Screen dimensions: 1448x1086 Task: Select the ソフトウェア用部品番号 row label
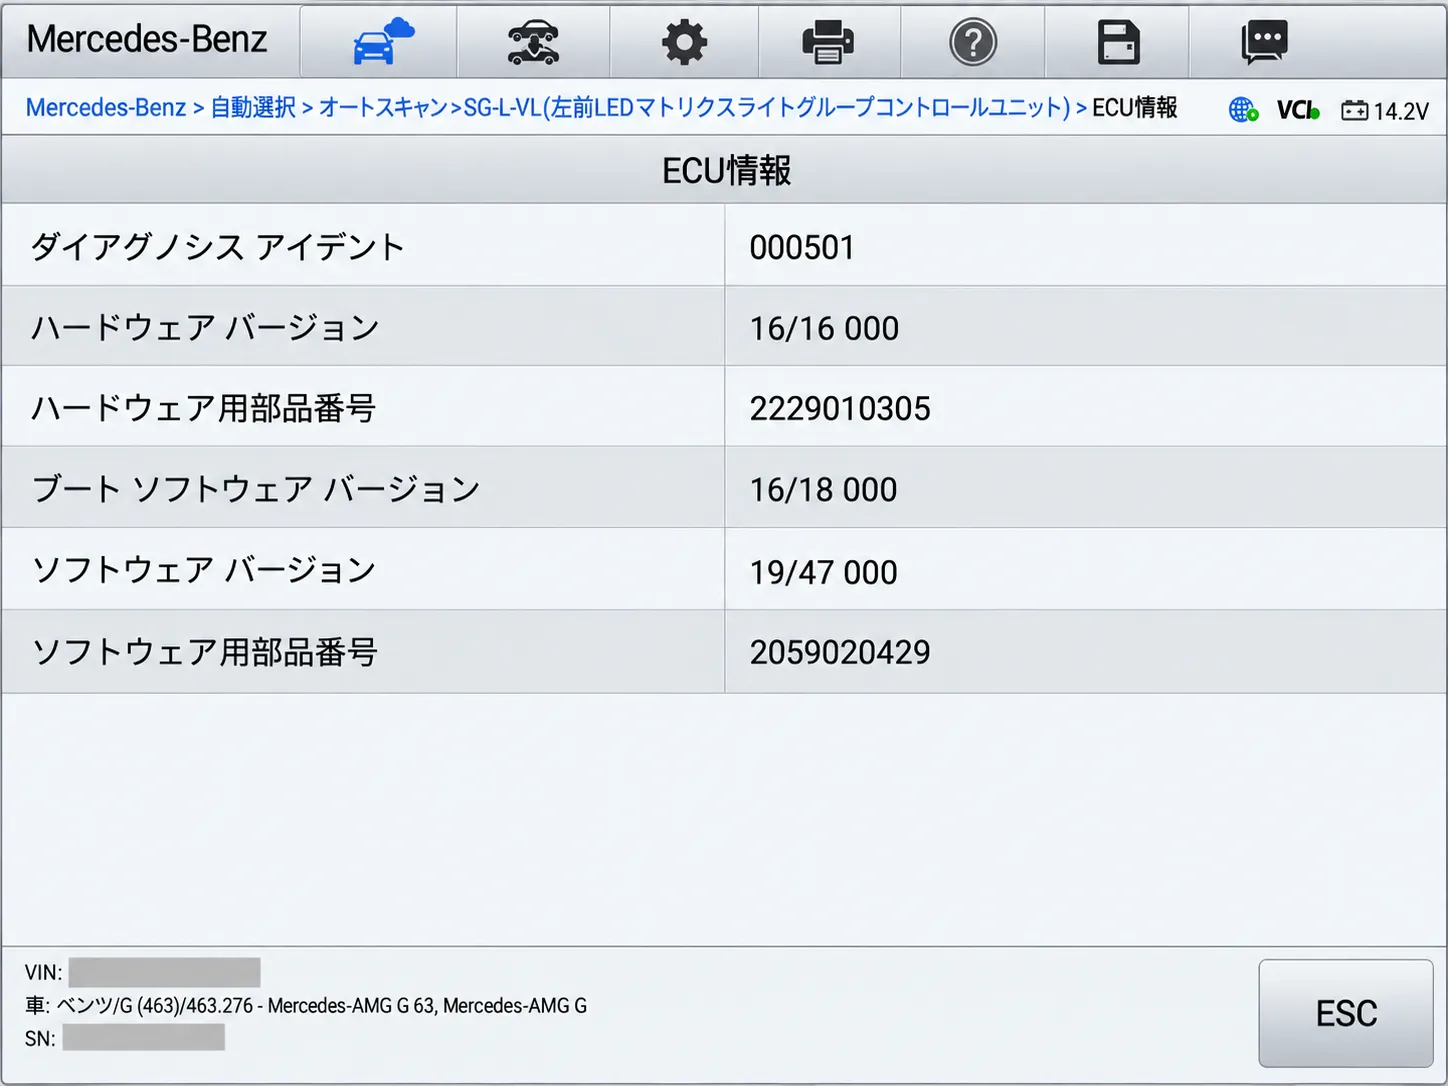coord(205,652)
